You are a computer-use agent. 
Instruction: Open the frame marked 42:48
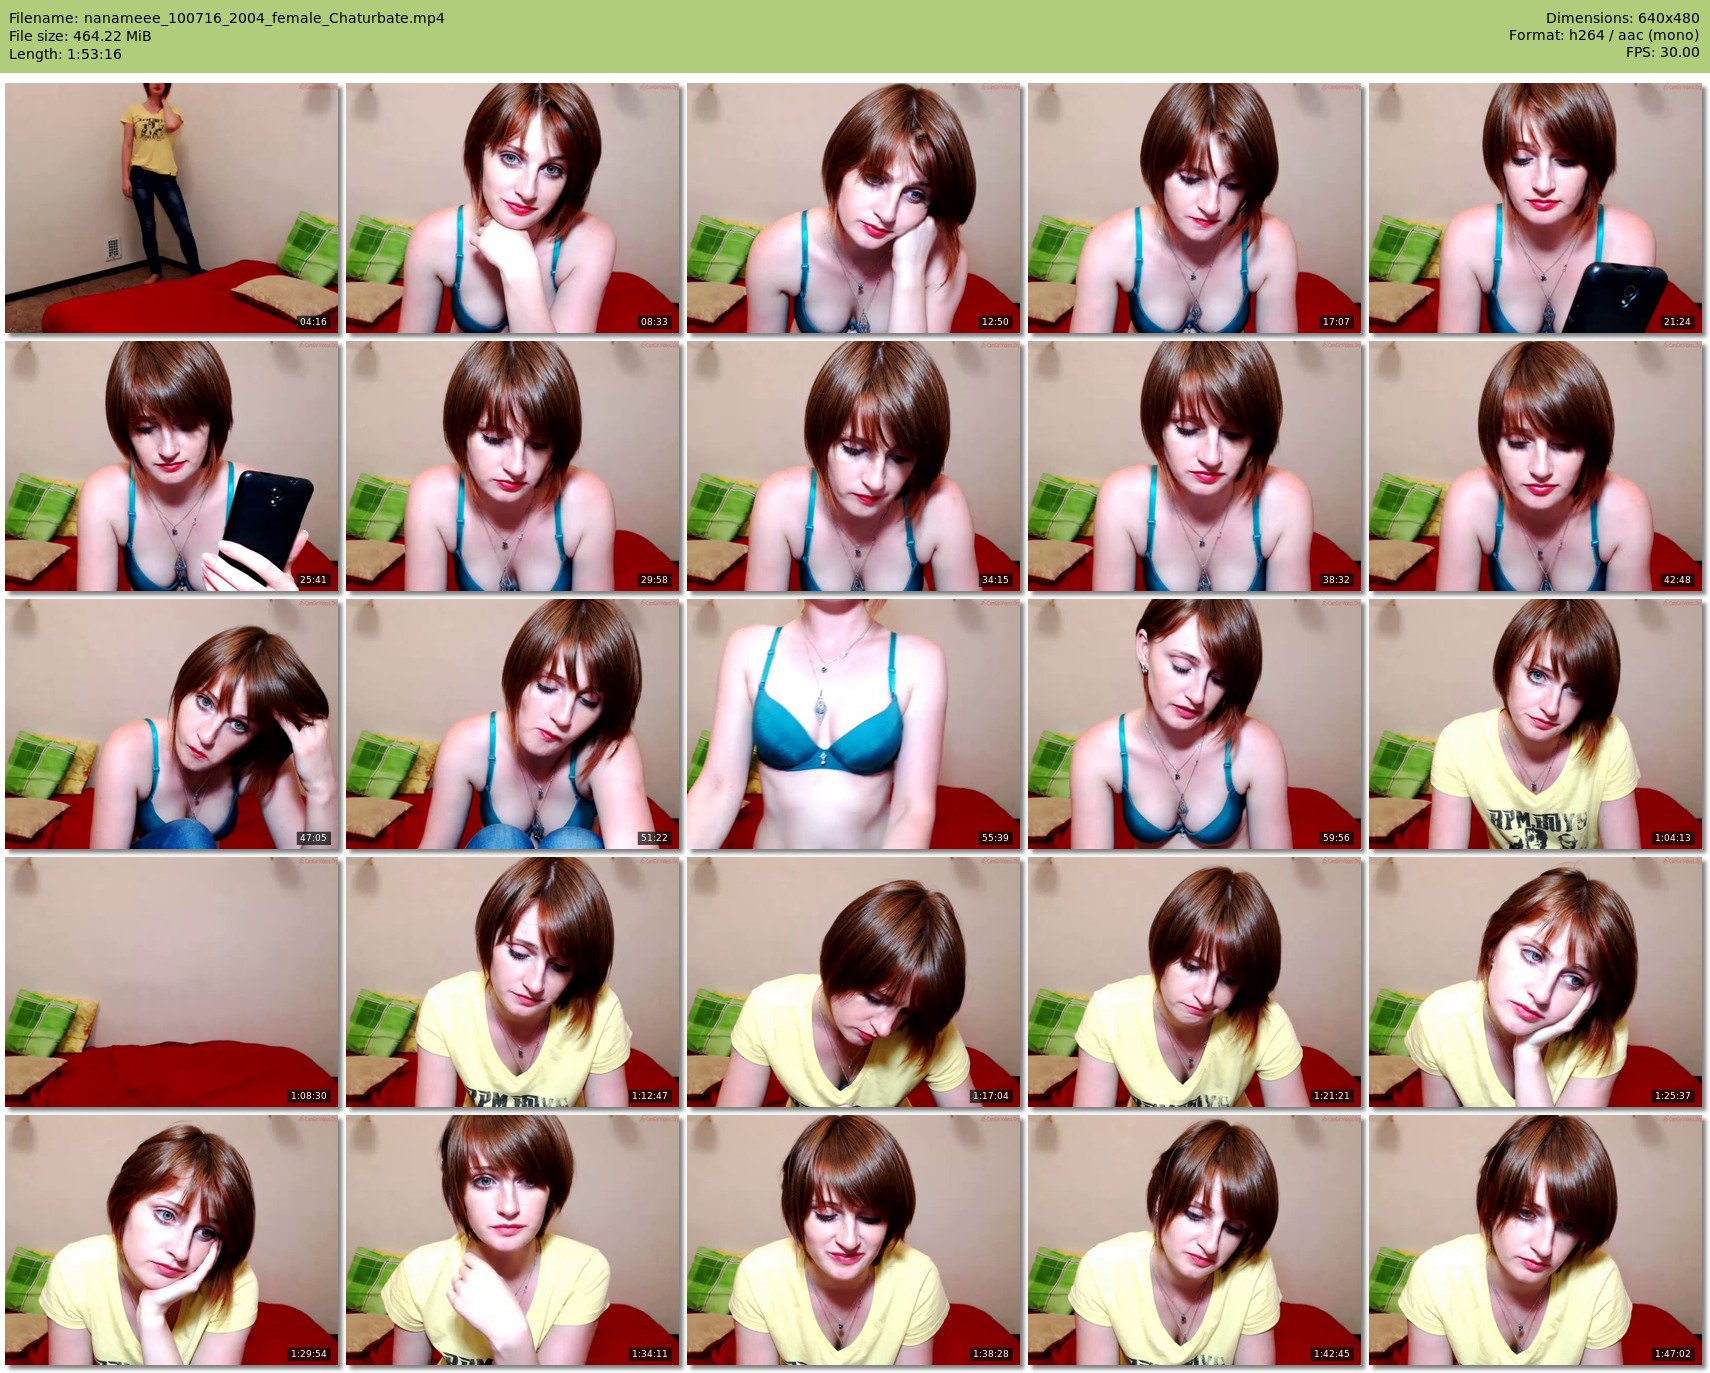(x=1536, y=466)
